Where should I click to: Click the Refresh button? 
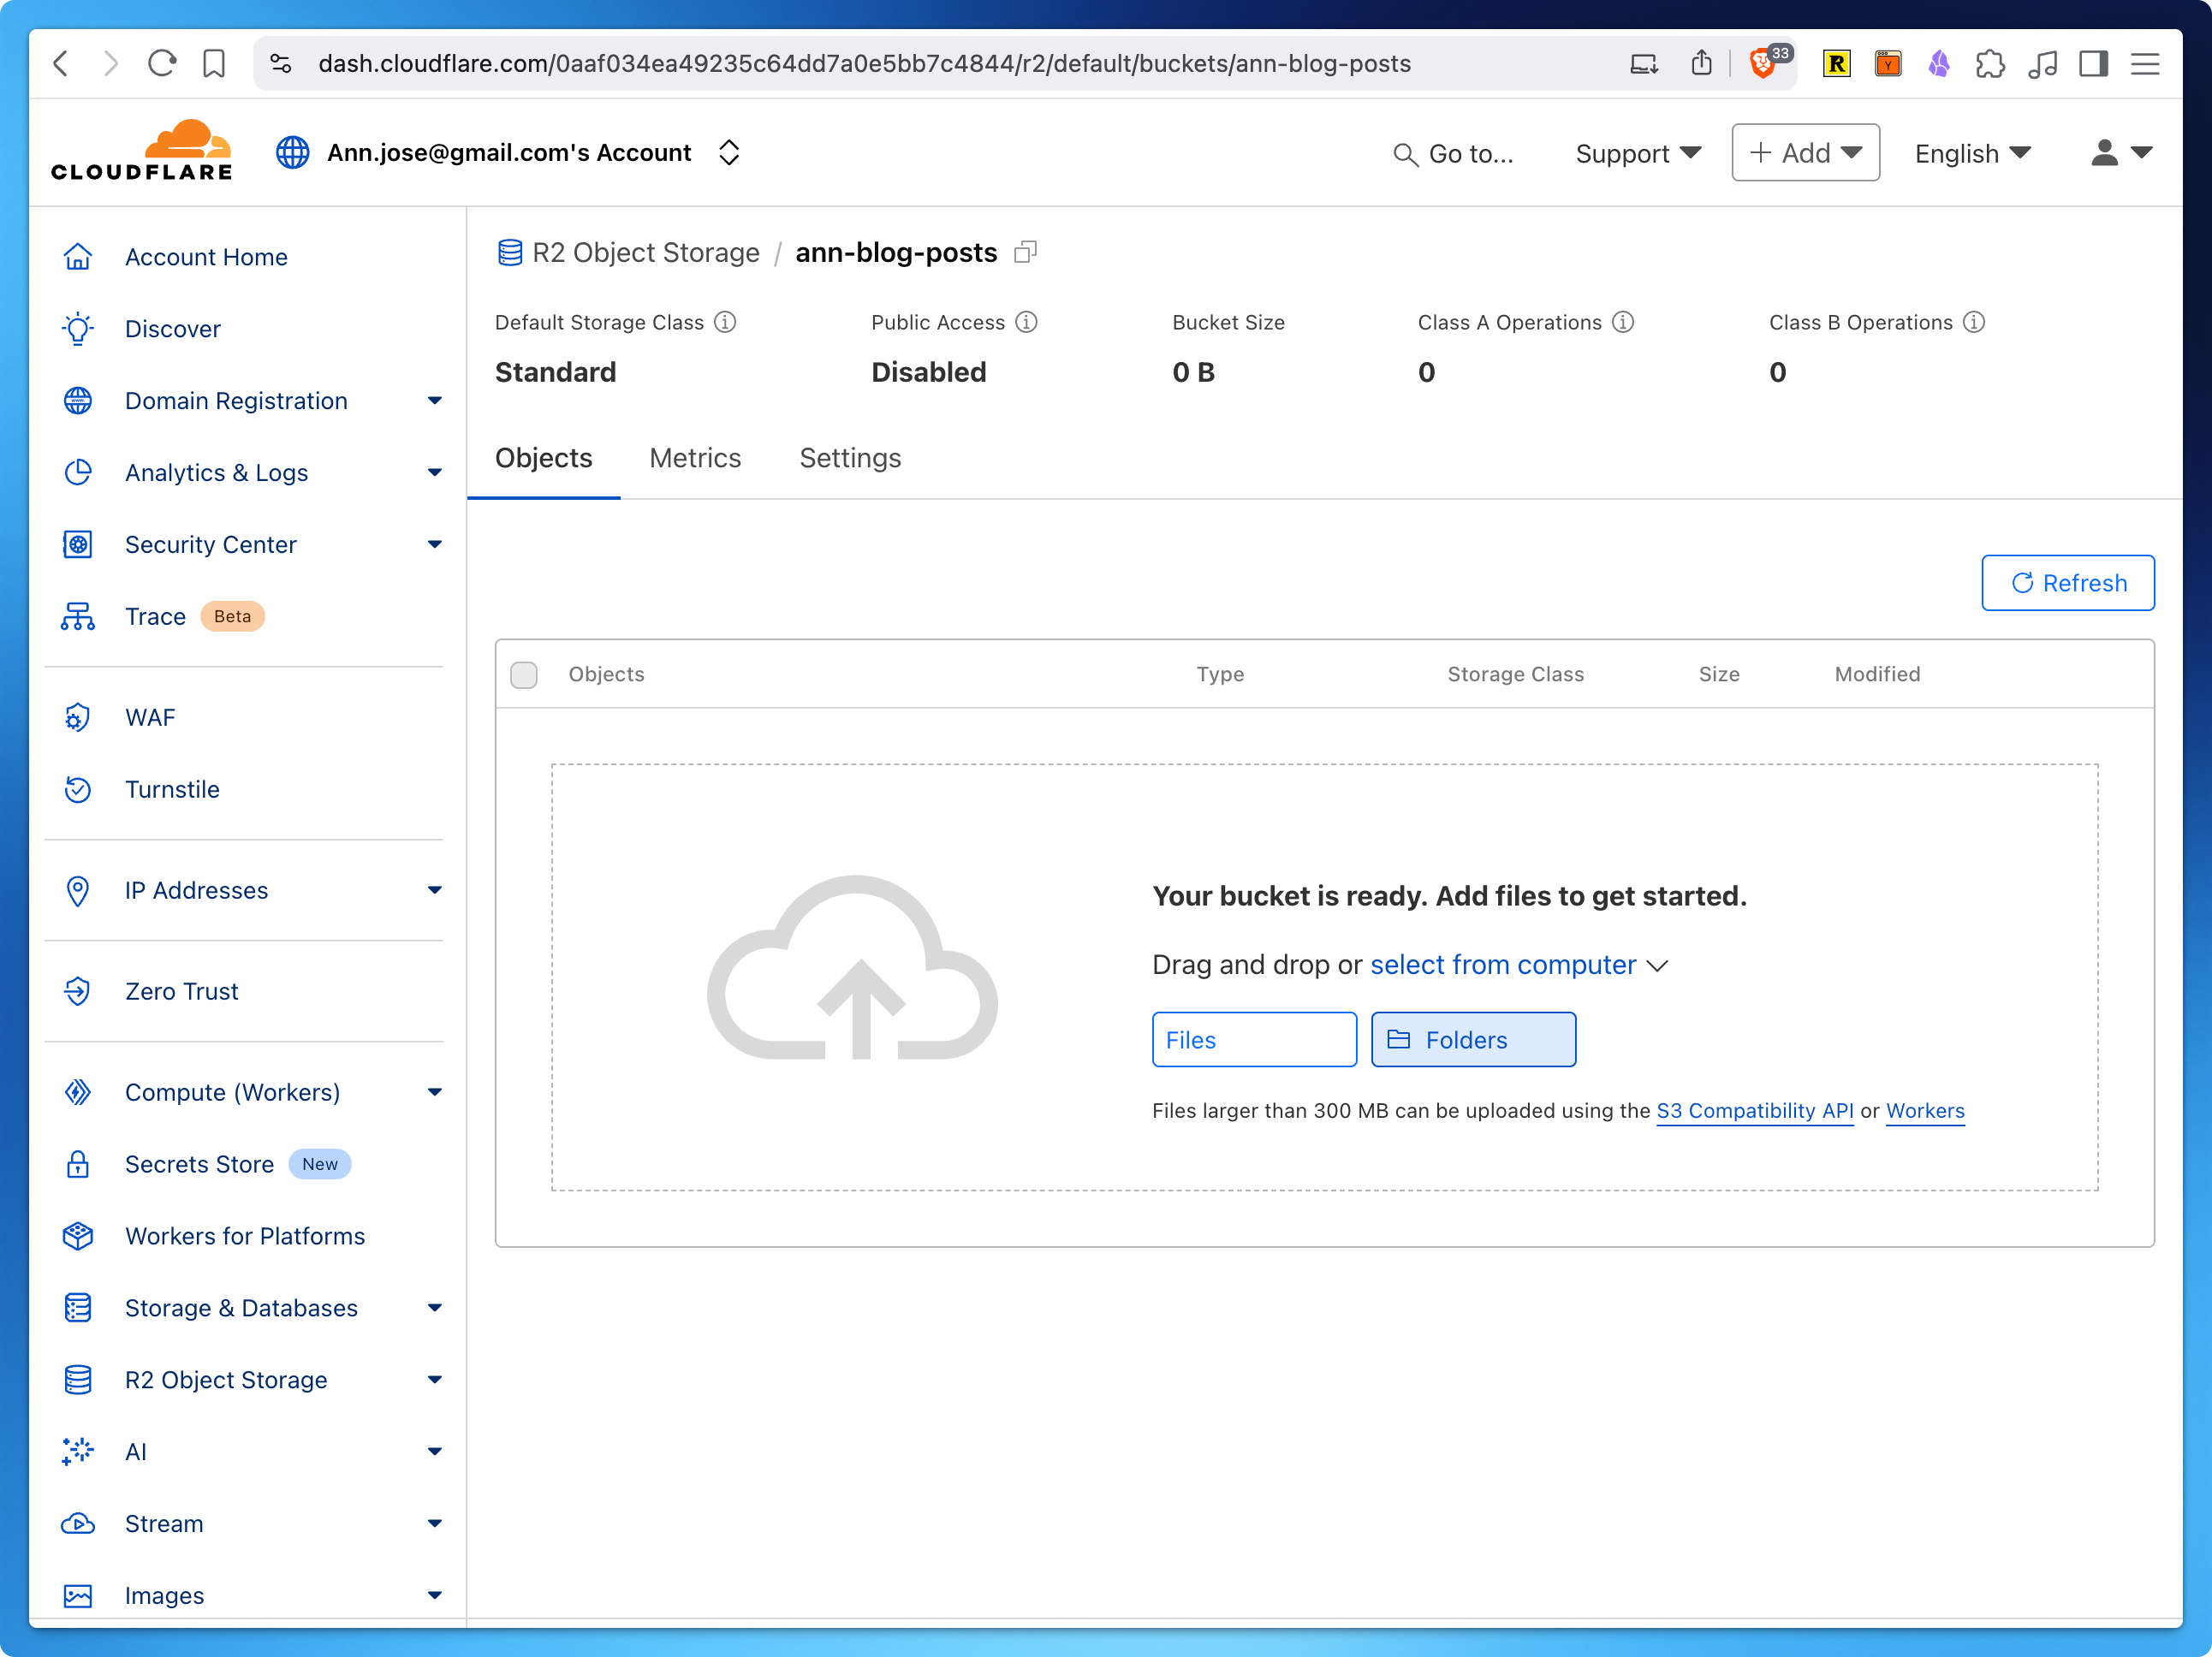tap(2067, 583)
